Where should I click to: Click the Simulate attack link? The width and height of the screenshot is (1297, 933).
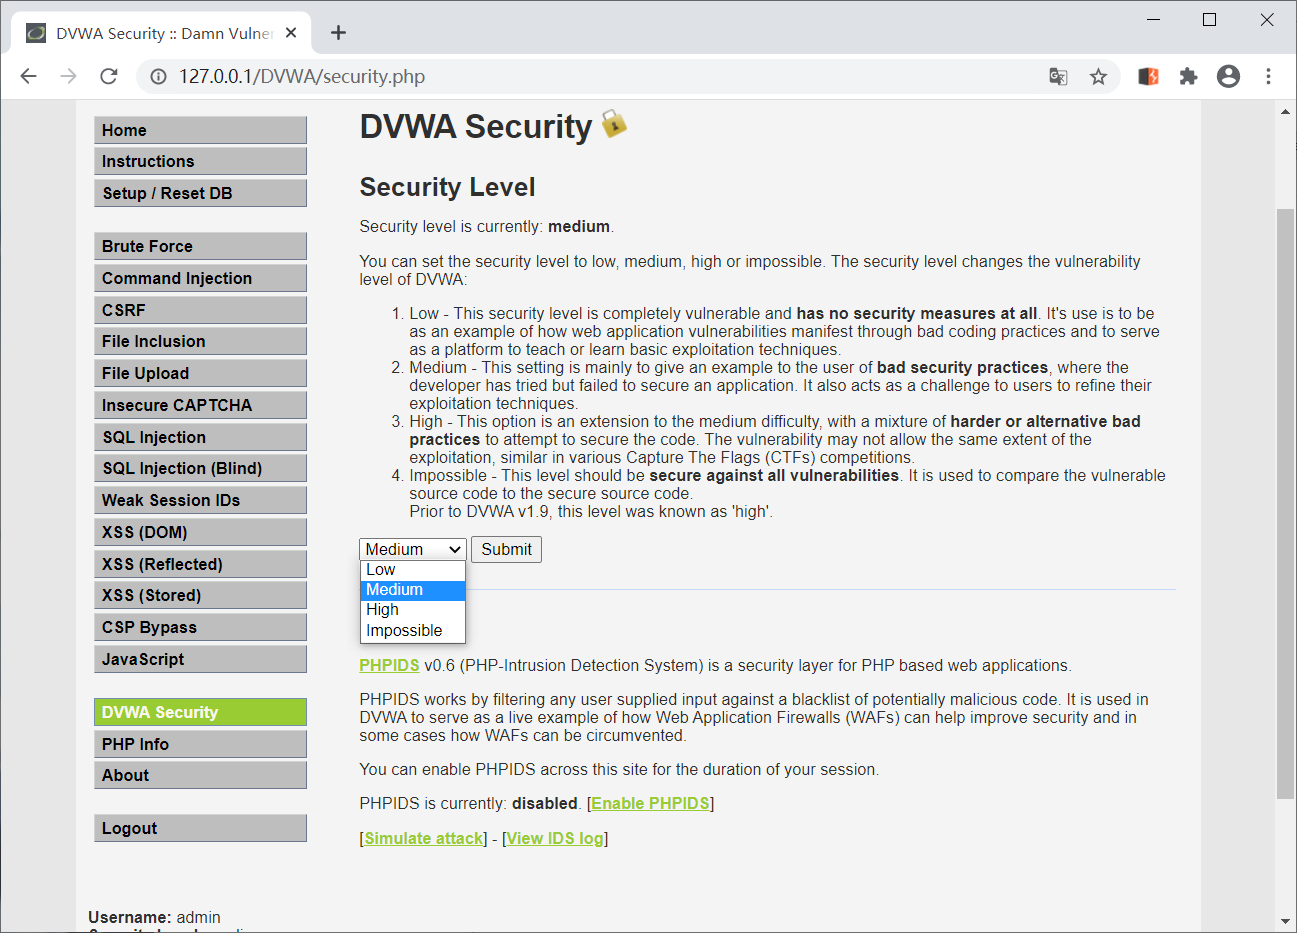point(424,838)
